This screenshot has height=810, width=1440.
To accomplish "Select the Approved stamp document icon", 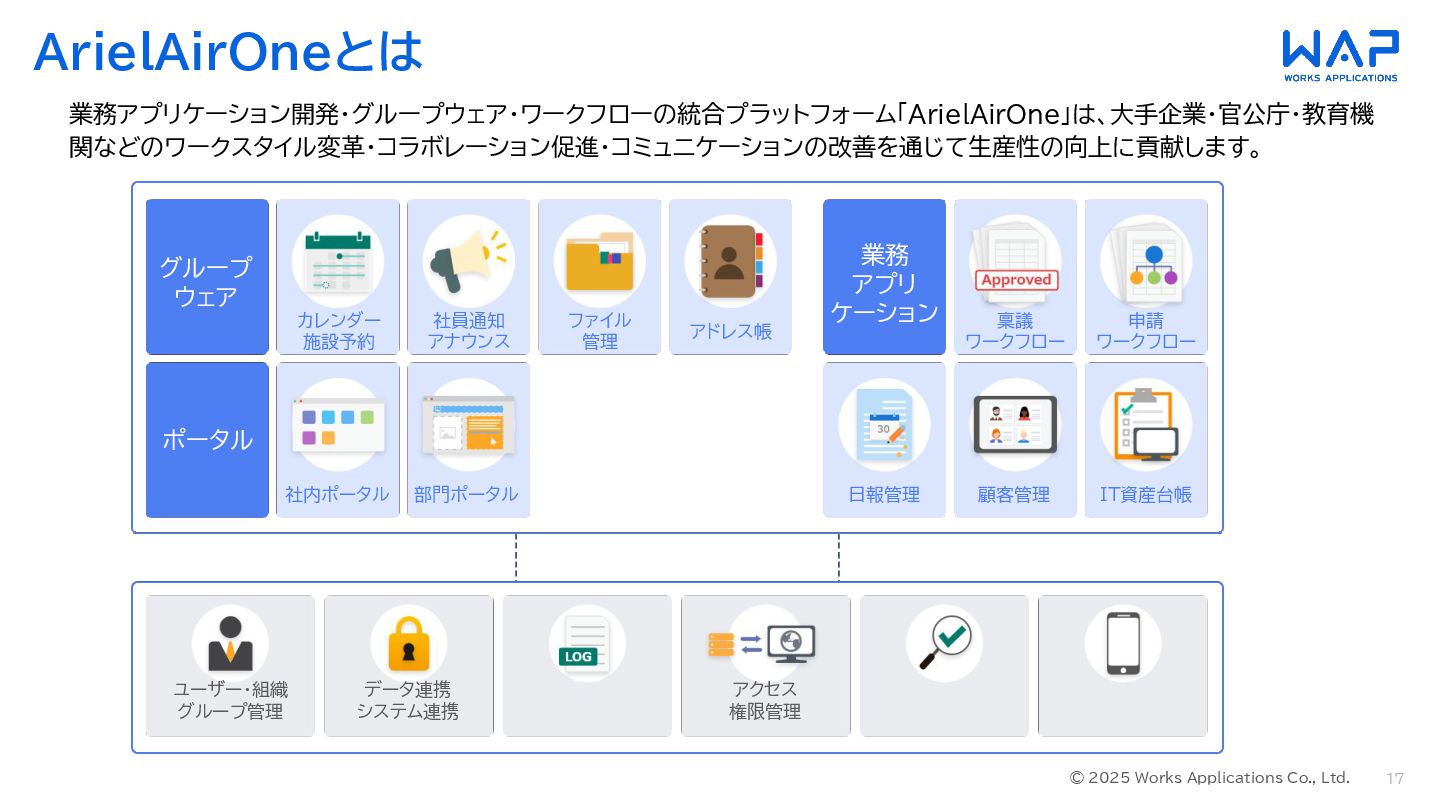I will tap(1016, 262).
